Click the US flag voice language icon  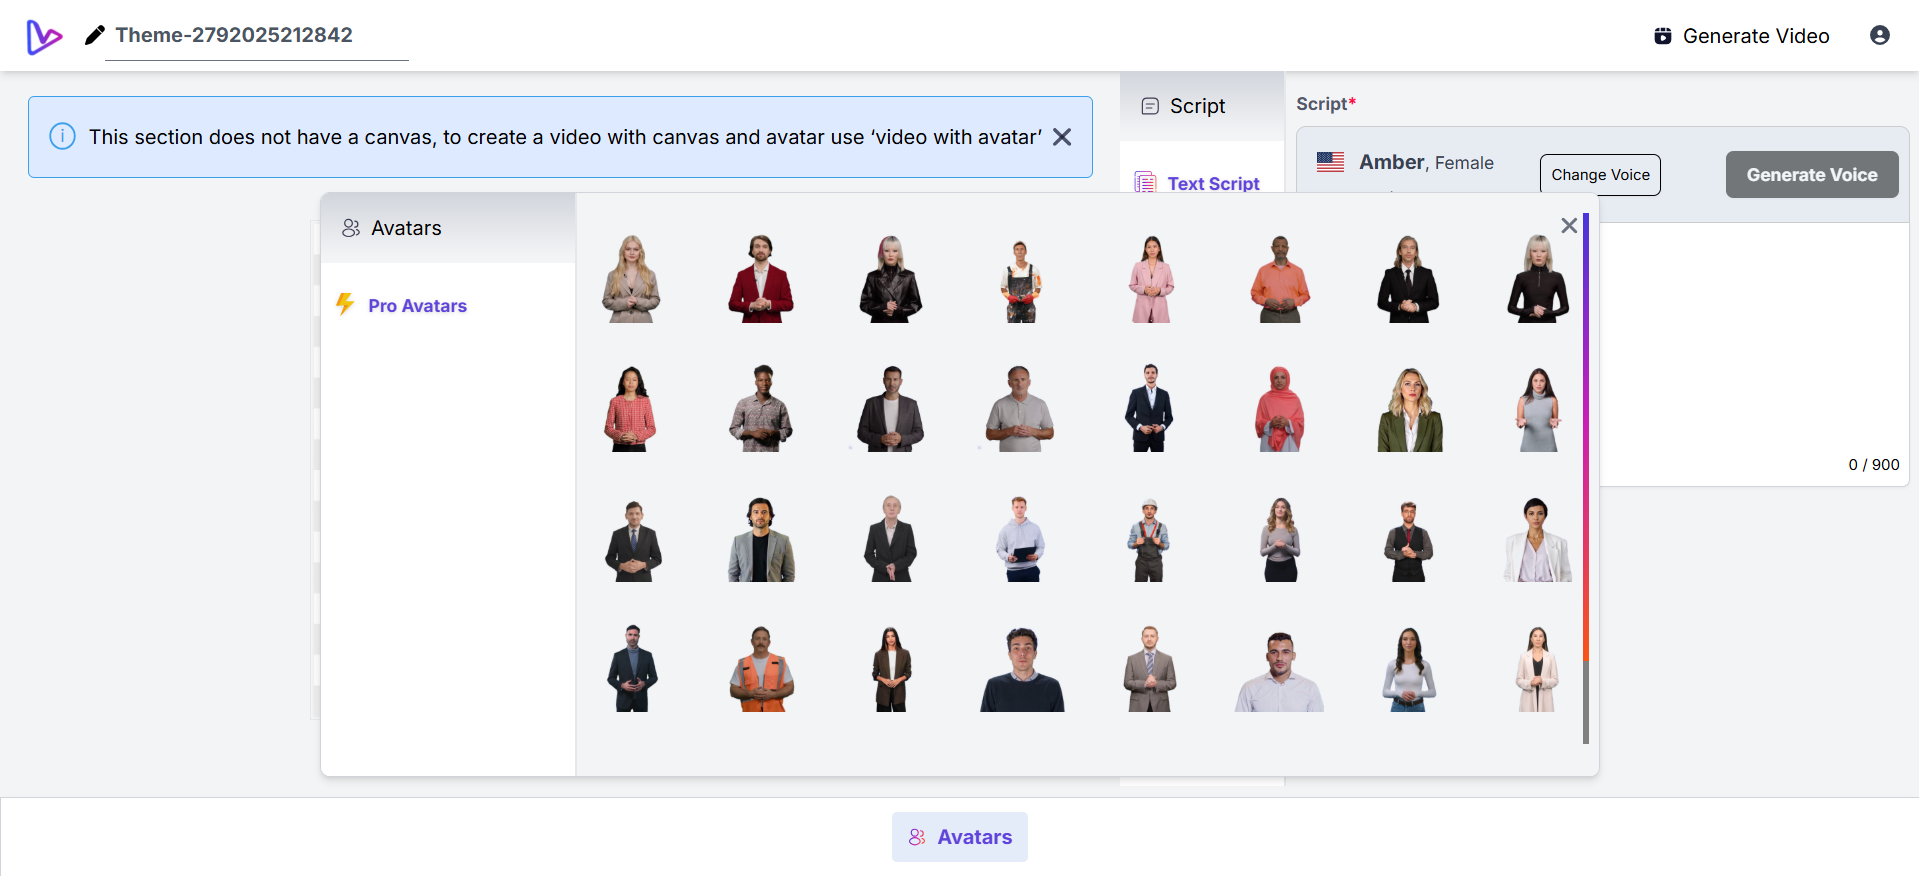tap(1330, 162)
